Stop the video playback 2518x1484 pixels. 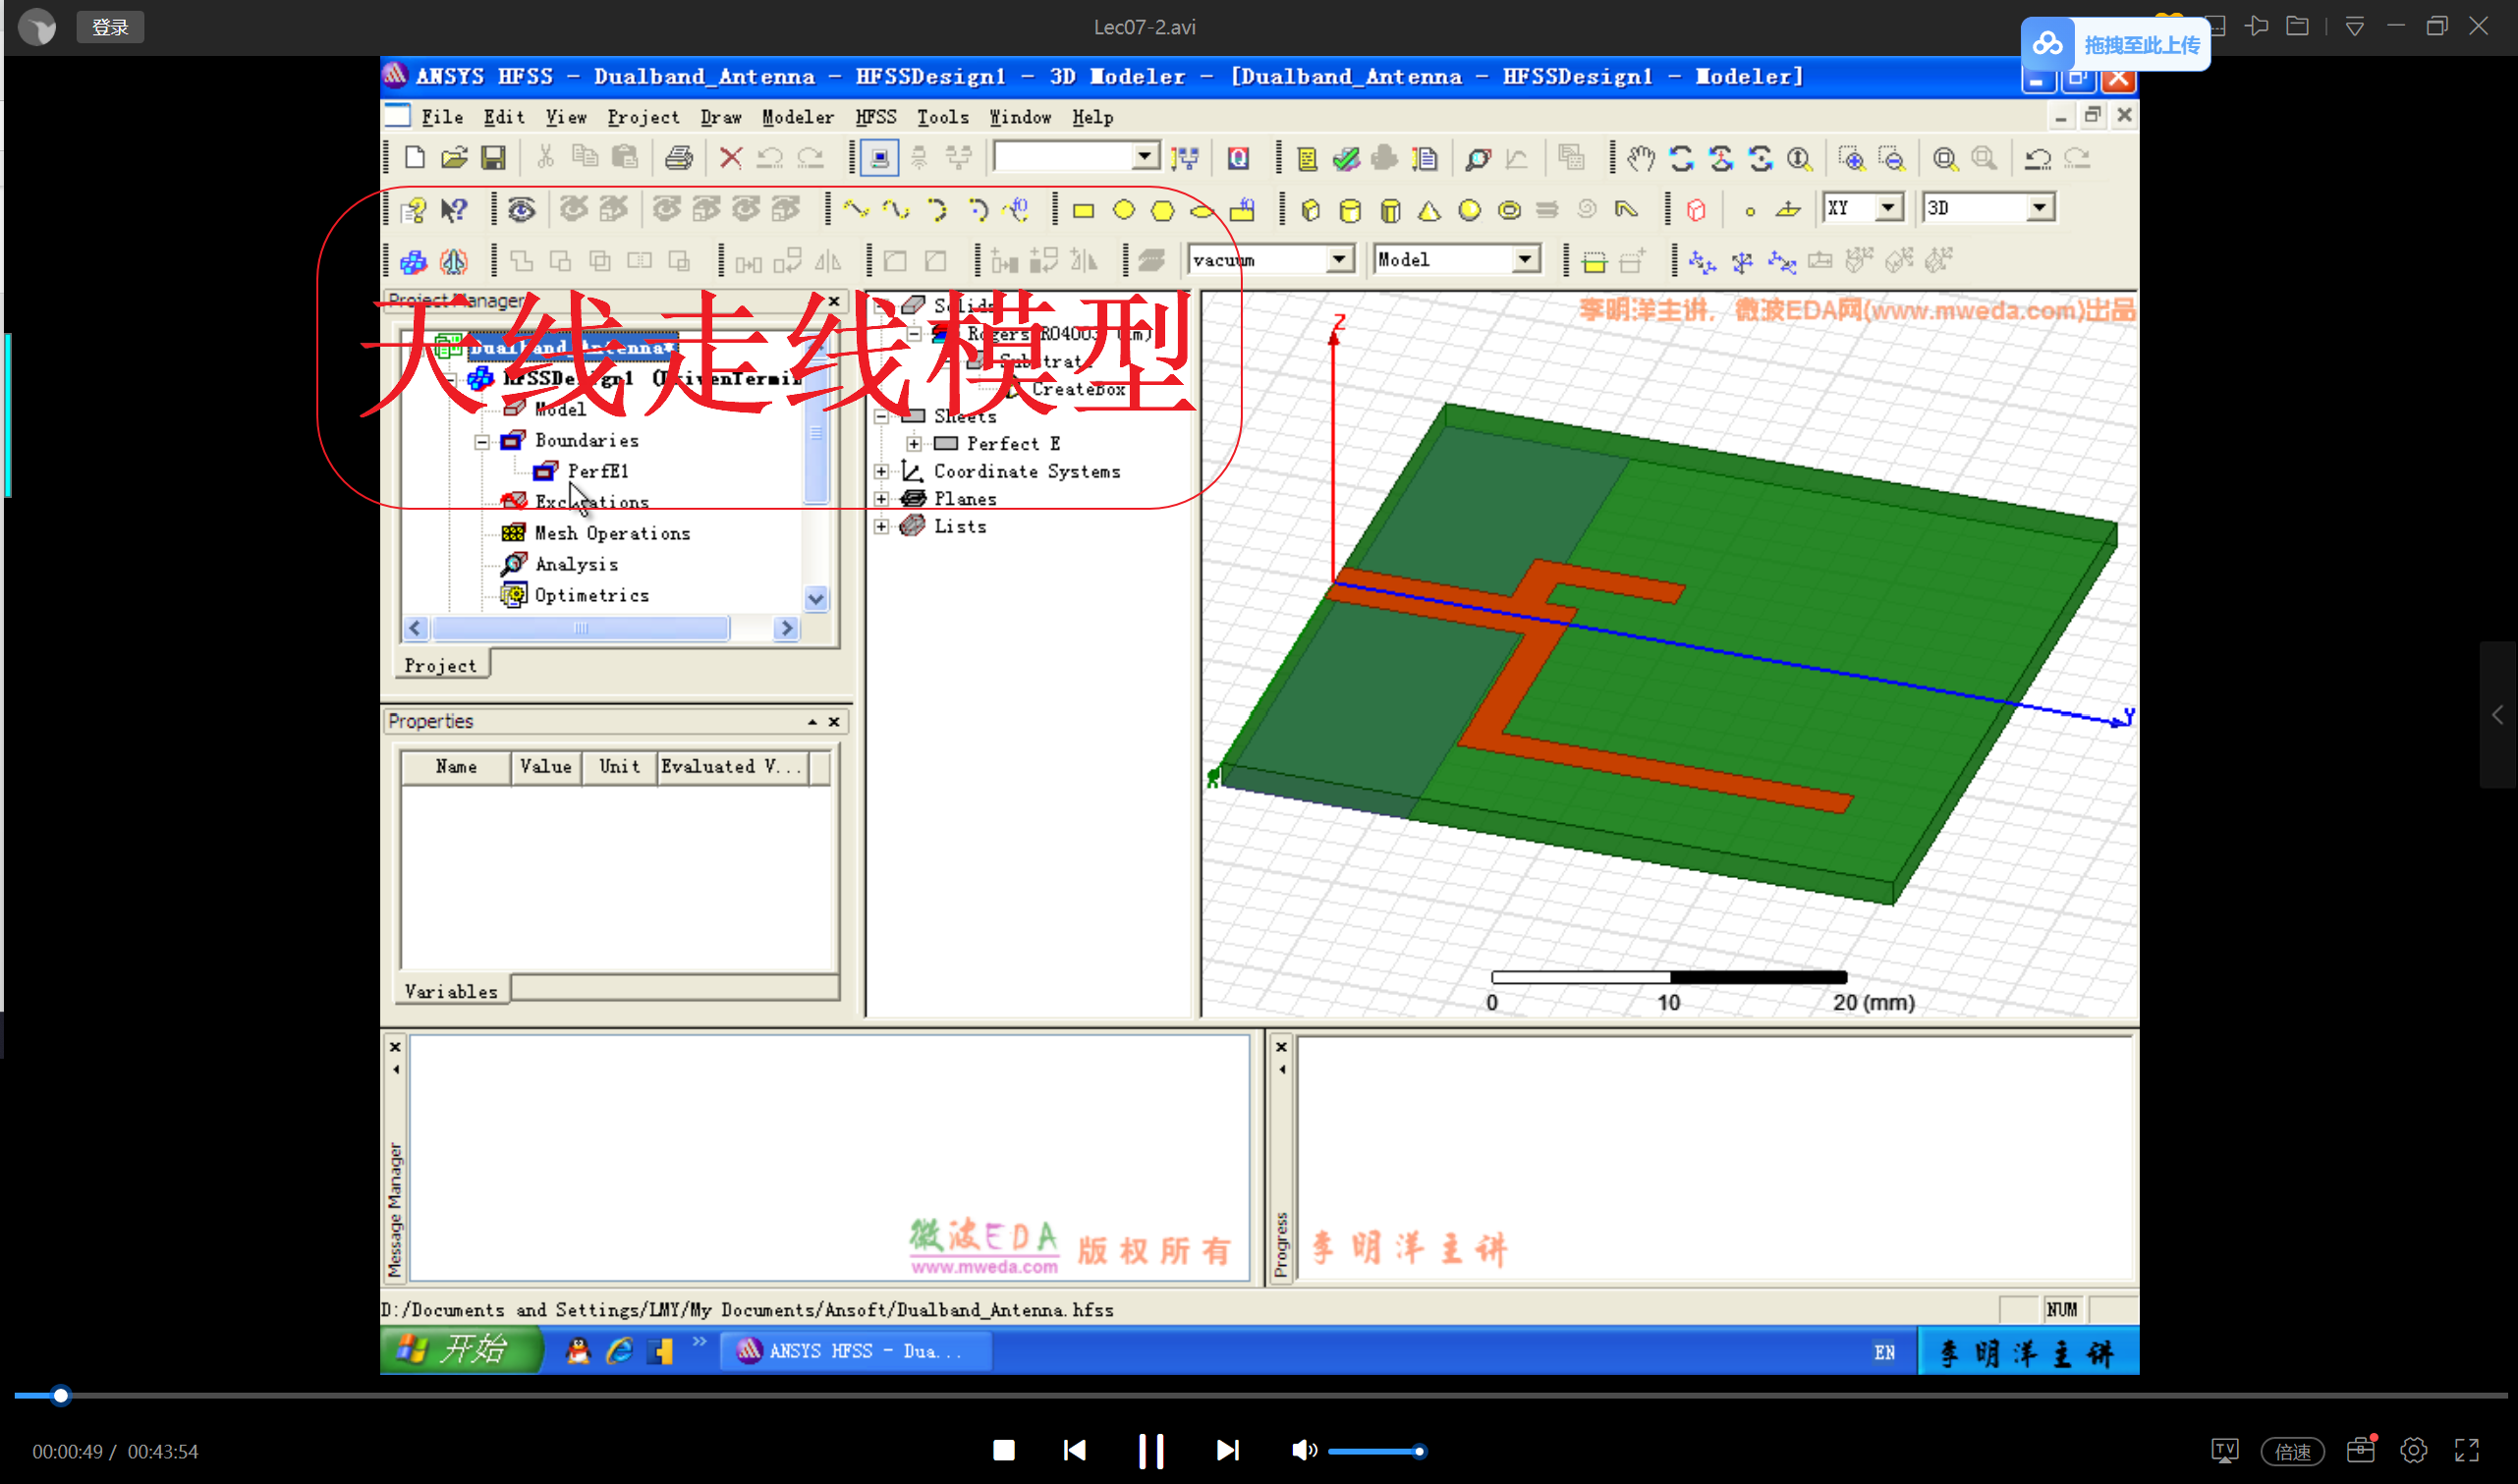pyautogui.click(x=1004, y=1450)
